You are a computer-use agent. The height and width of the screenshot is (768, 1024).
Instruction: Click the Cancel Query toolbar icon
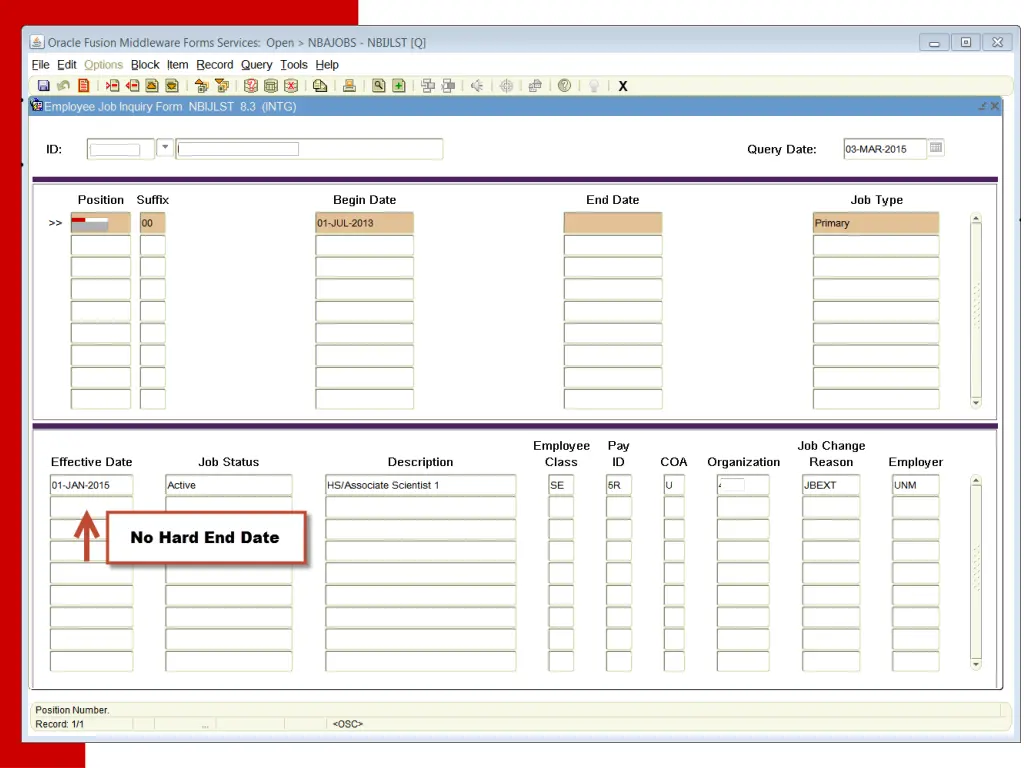[291, 86]
